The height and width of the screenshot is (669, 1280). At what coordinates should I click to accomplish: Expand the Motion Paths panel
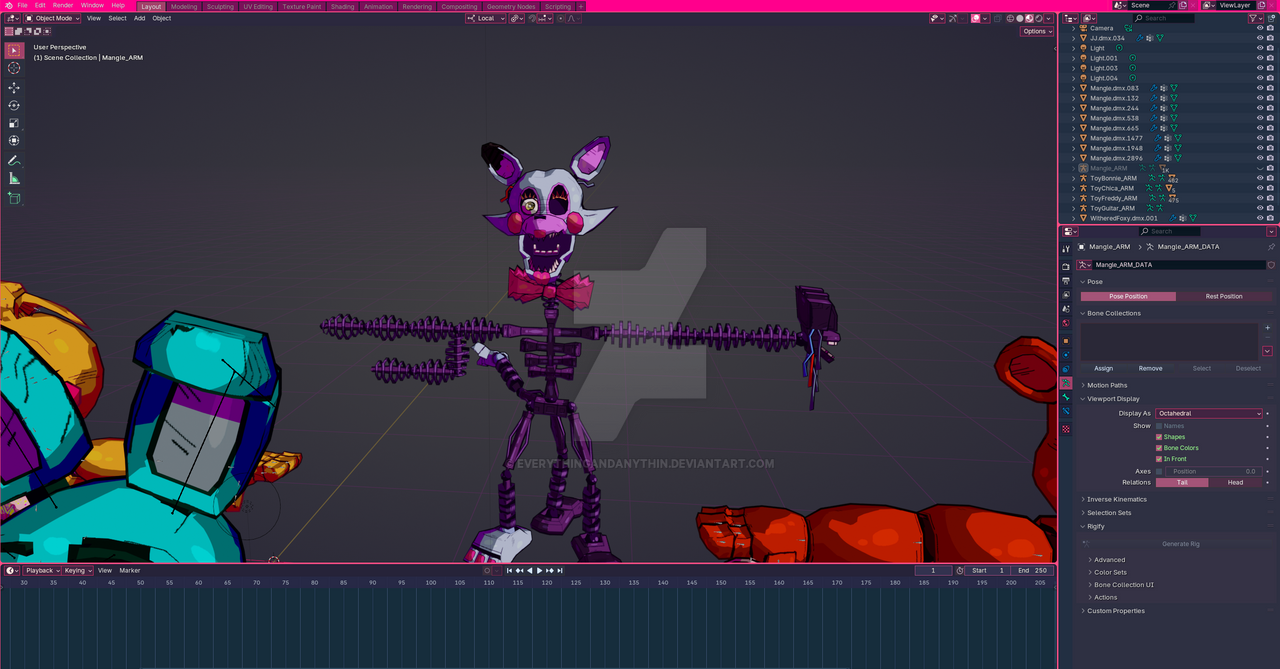[x=1107, y=385]
